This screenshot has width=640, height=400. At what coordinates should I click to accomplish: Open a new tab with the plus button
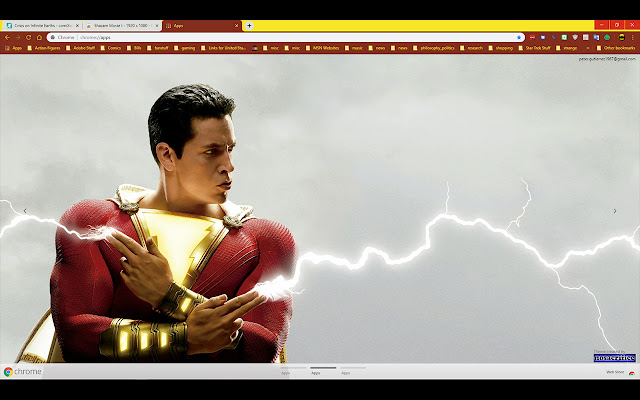pos(249,25)
